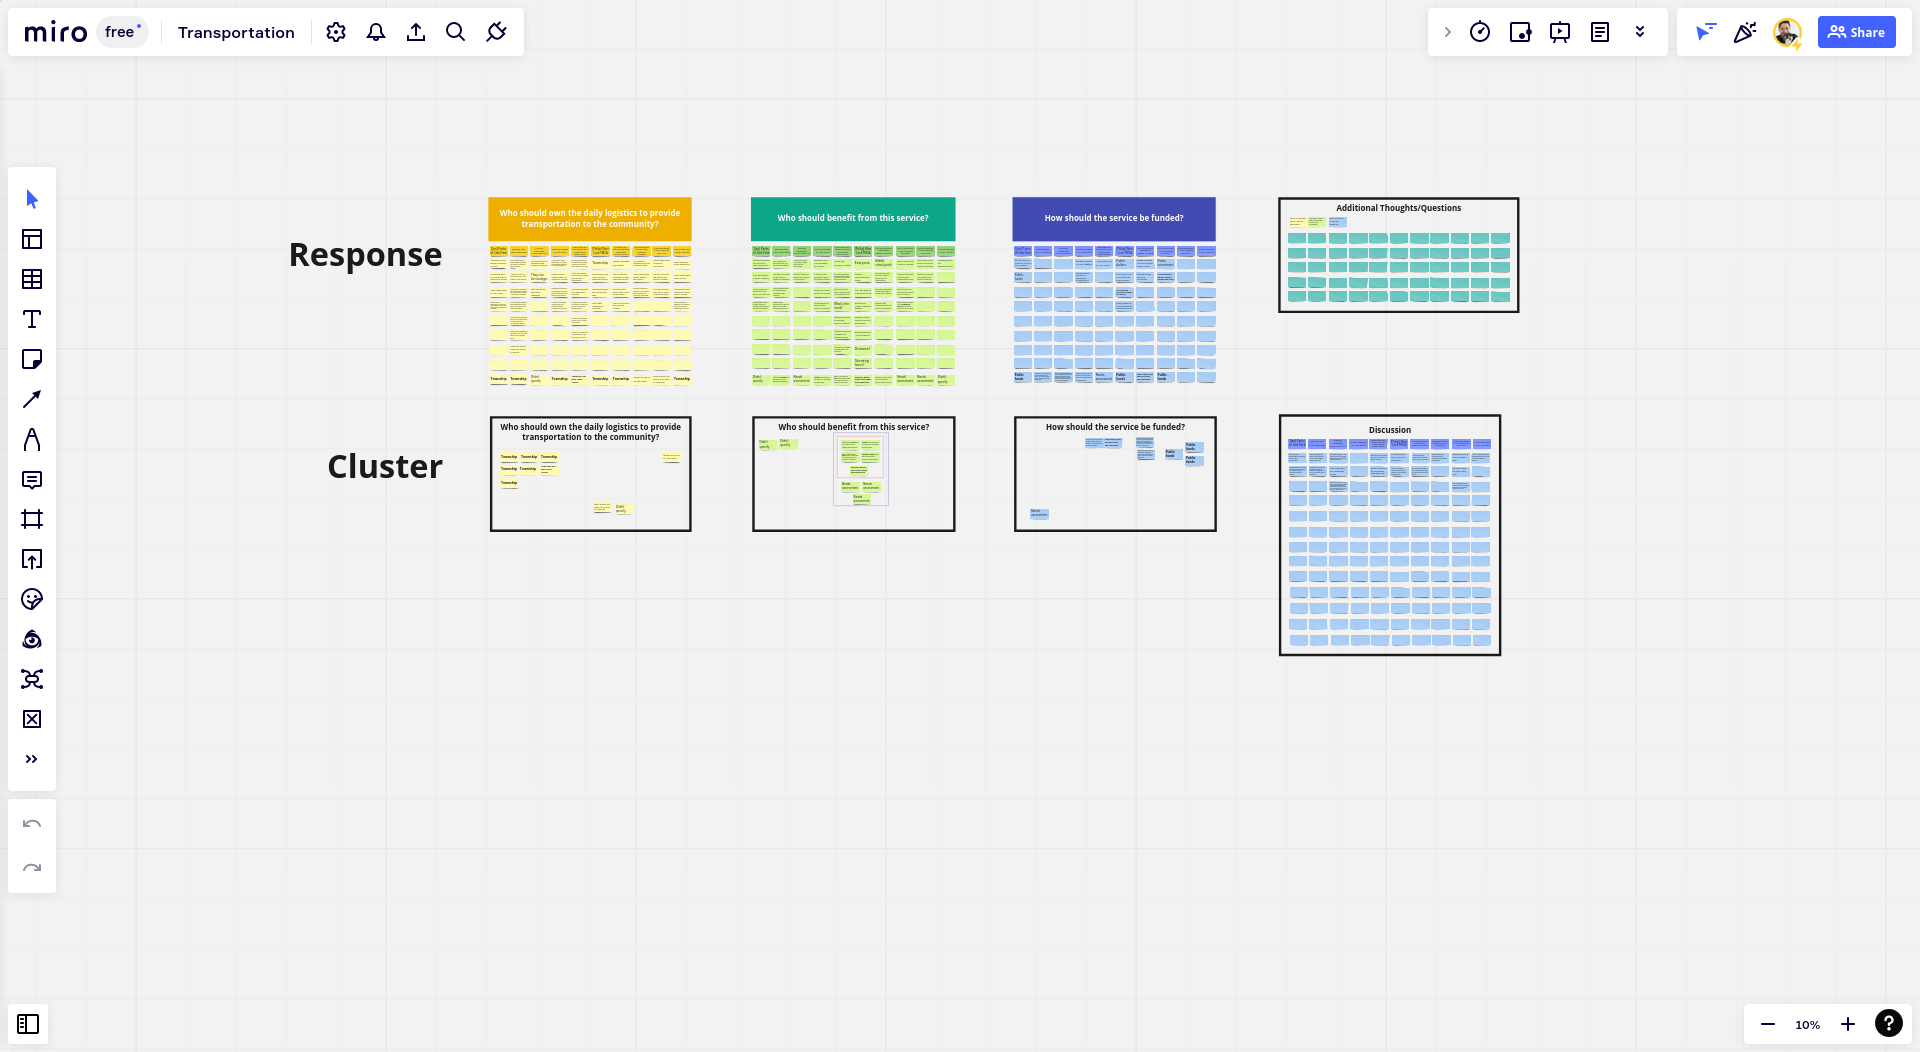Open the notifications bell

point(376,31)
